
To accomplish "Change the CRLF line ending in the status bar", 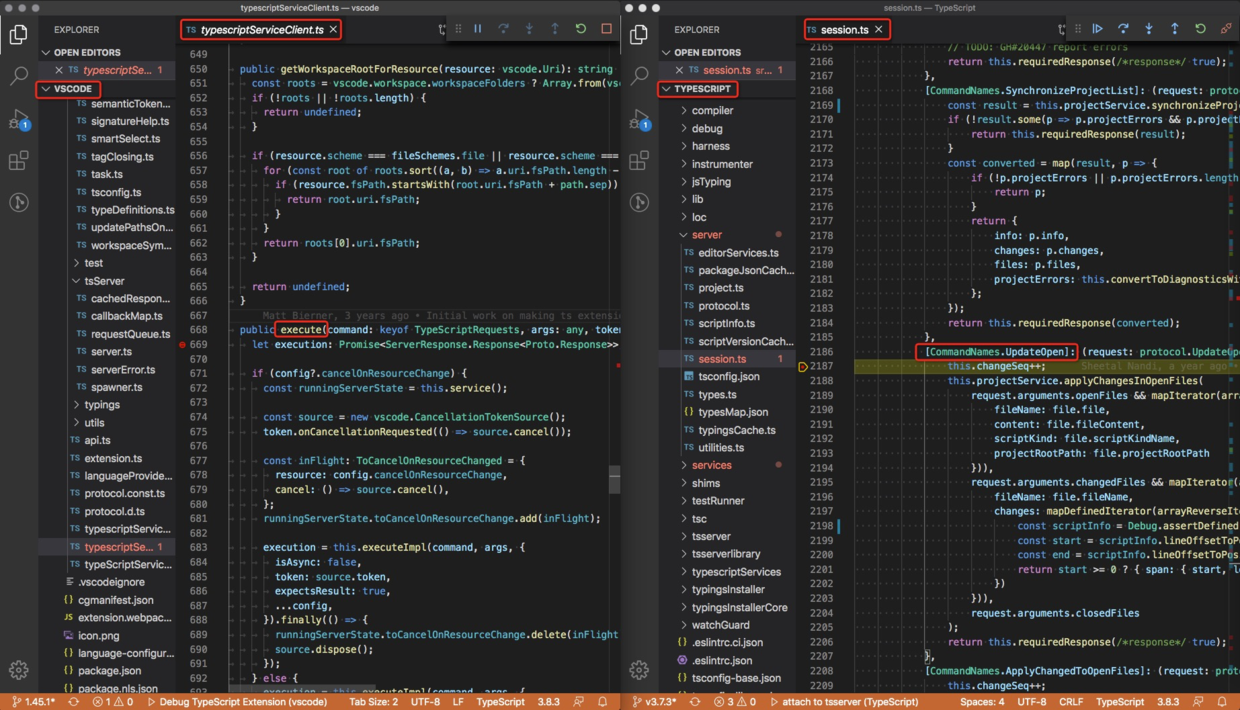I will click(x=1071, y=702).
